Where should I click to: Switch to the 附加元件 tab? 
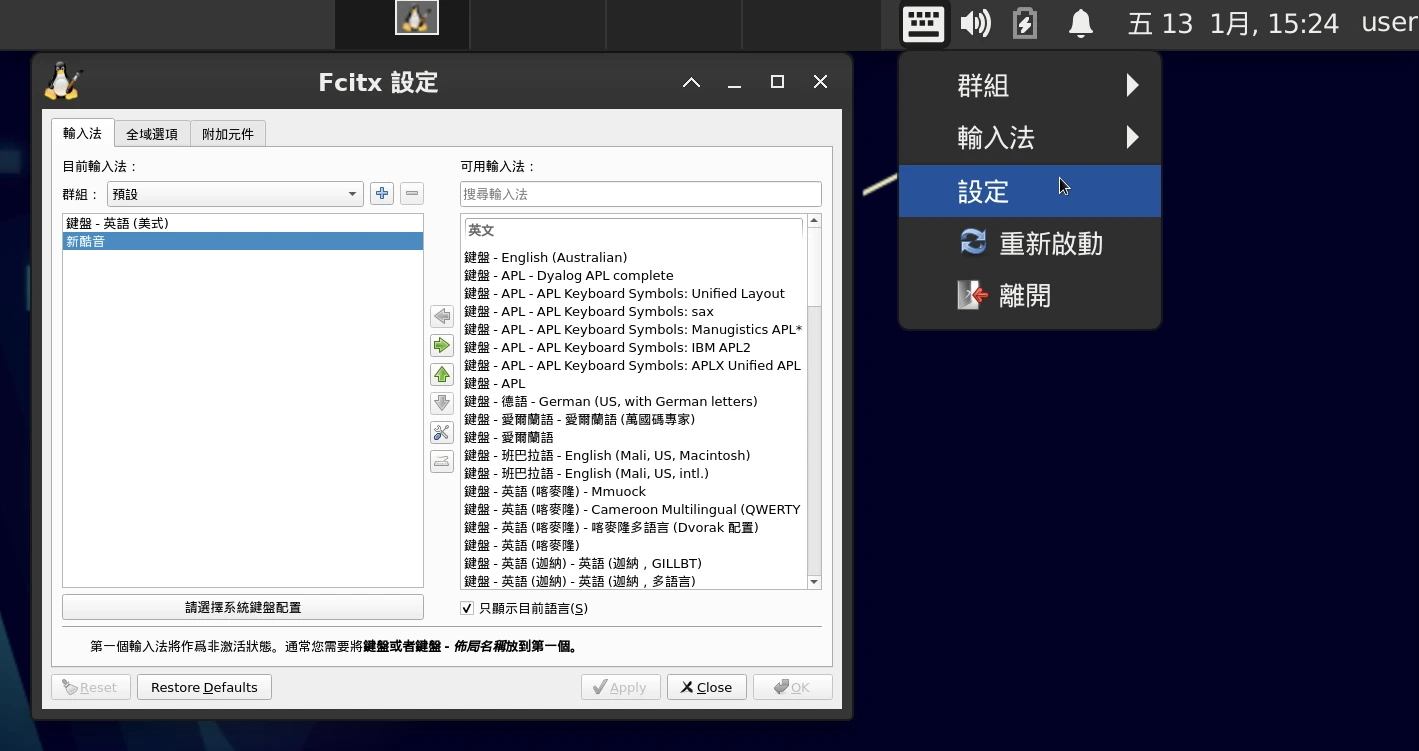(228, 134)
